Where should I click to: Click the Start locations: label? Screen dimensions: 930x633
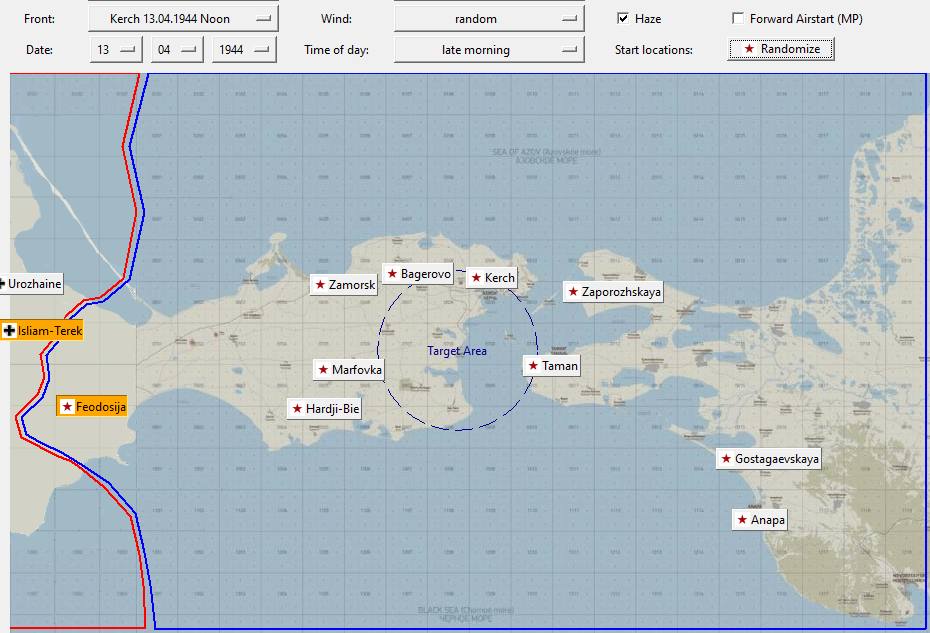pyautogui.click(x=654, y=50)
